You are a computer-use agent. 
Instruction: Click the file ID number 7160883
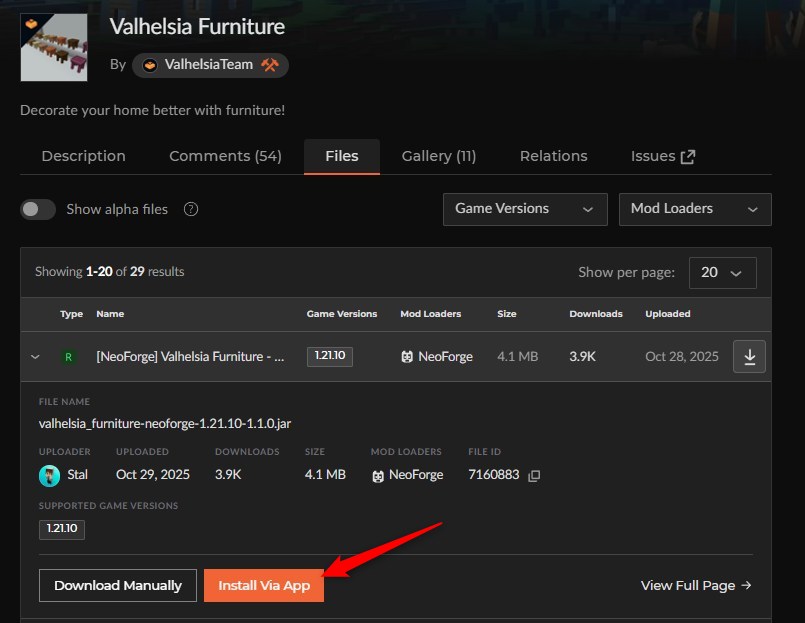point(494,475)
